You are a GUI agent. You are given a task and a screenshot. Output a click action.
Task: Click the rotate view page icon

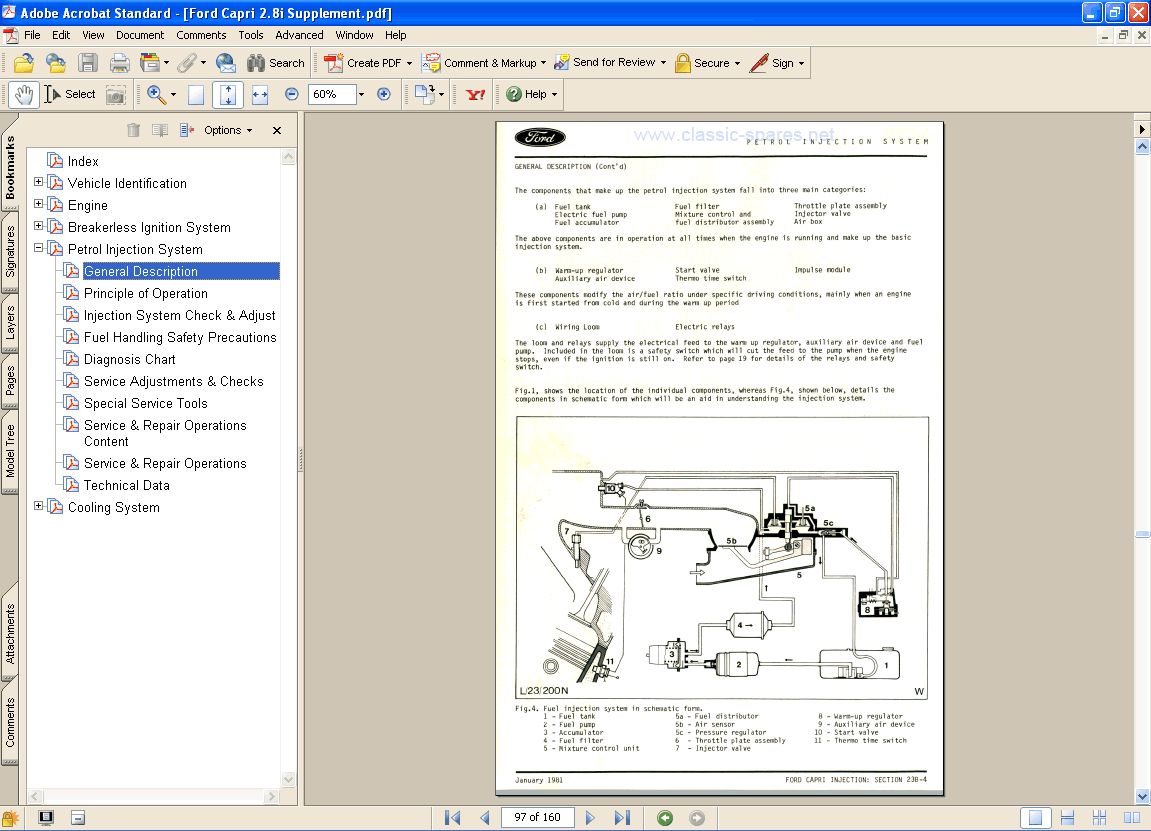tap(424, 93)
